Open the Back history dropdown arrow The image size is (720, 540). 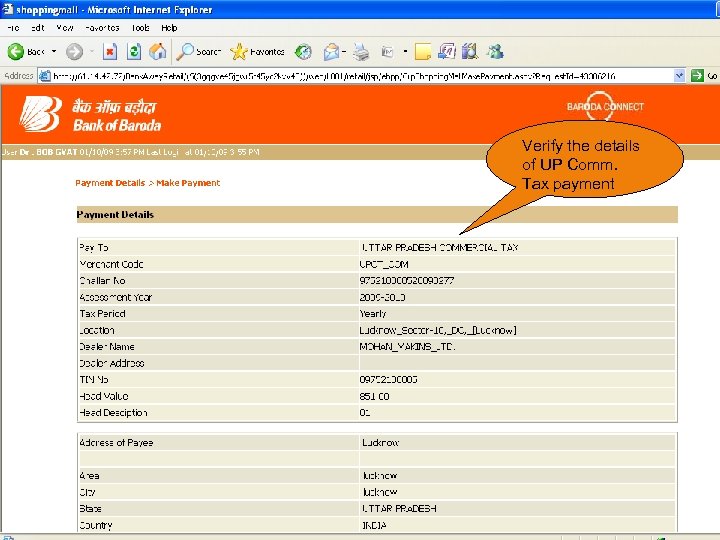(x=54, y=51)
